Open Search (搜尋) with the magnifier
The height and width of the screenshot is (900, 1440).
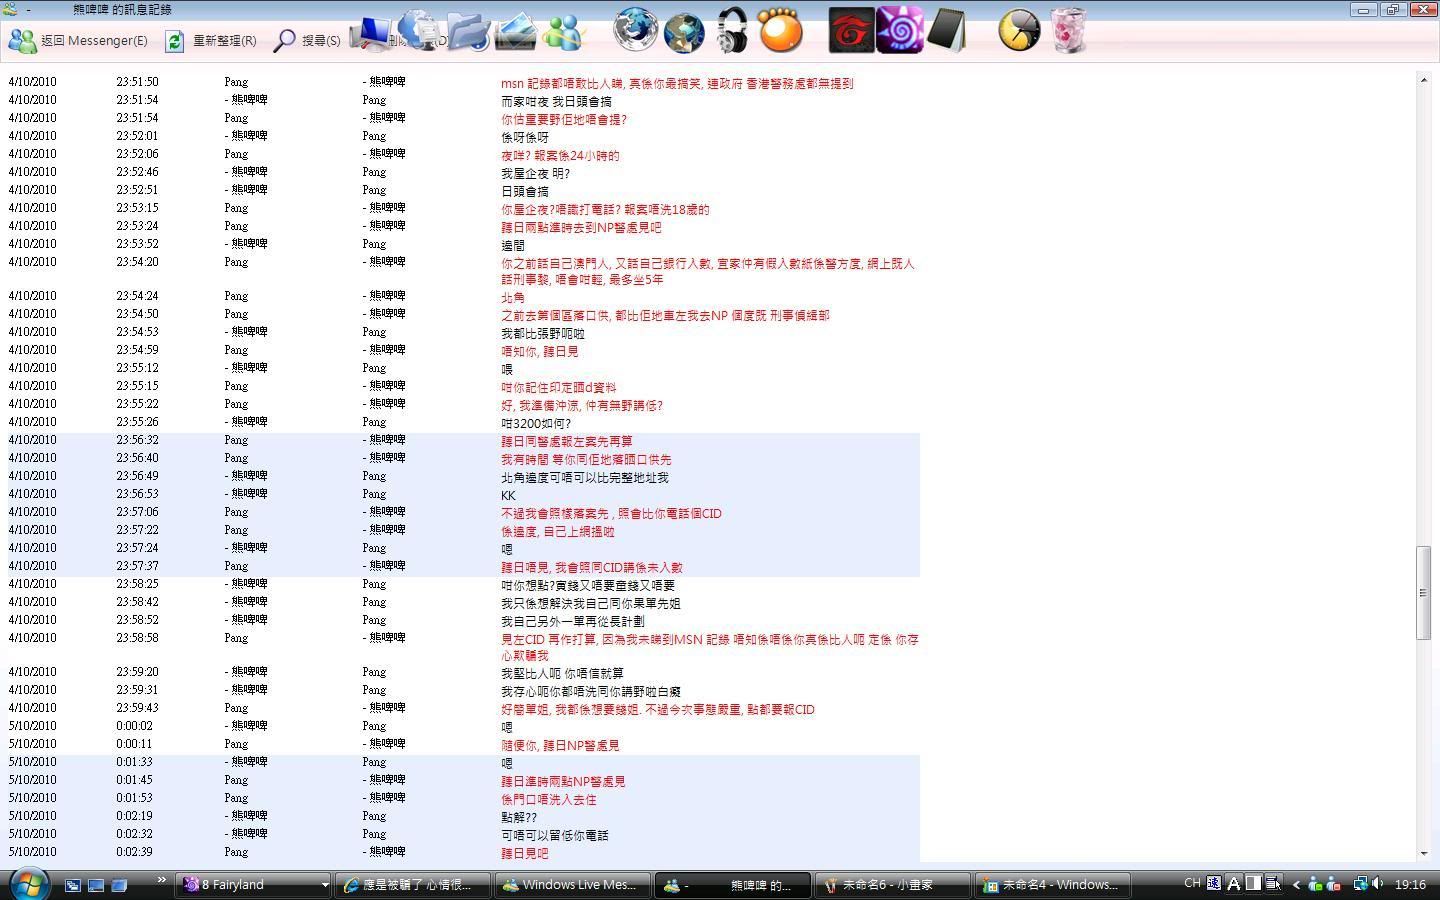click(308, 41)
